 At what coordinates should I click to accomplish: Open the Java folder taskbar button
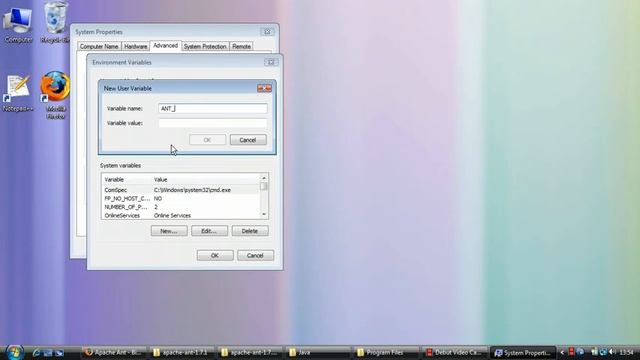tap(318, 353)
